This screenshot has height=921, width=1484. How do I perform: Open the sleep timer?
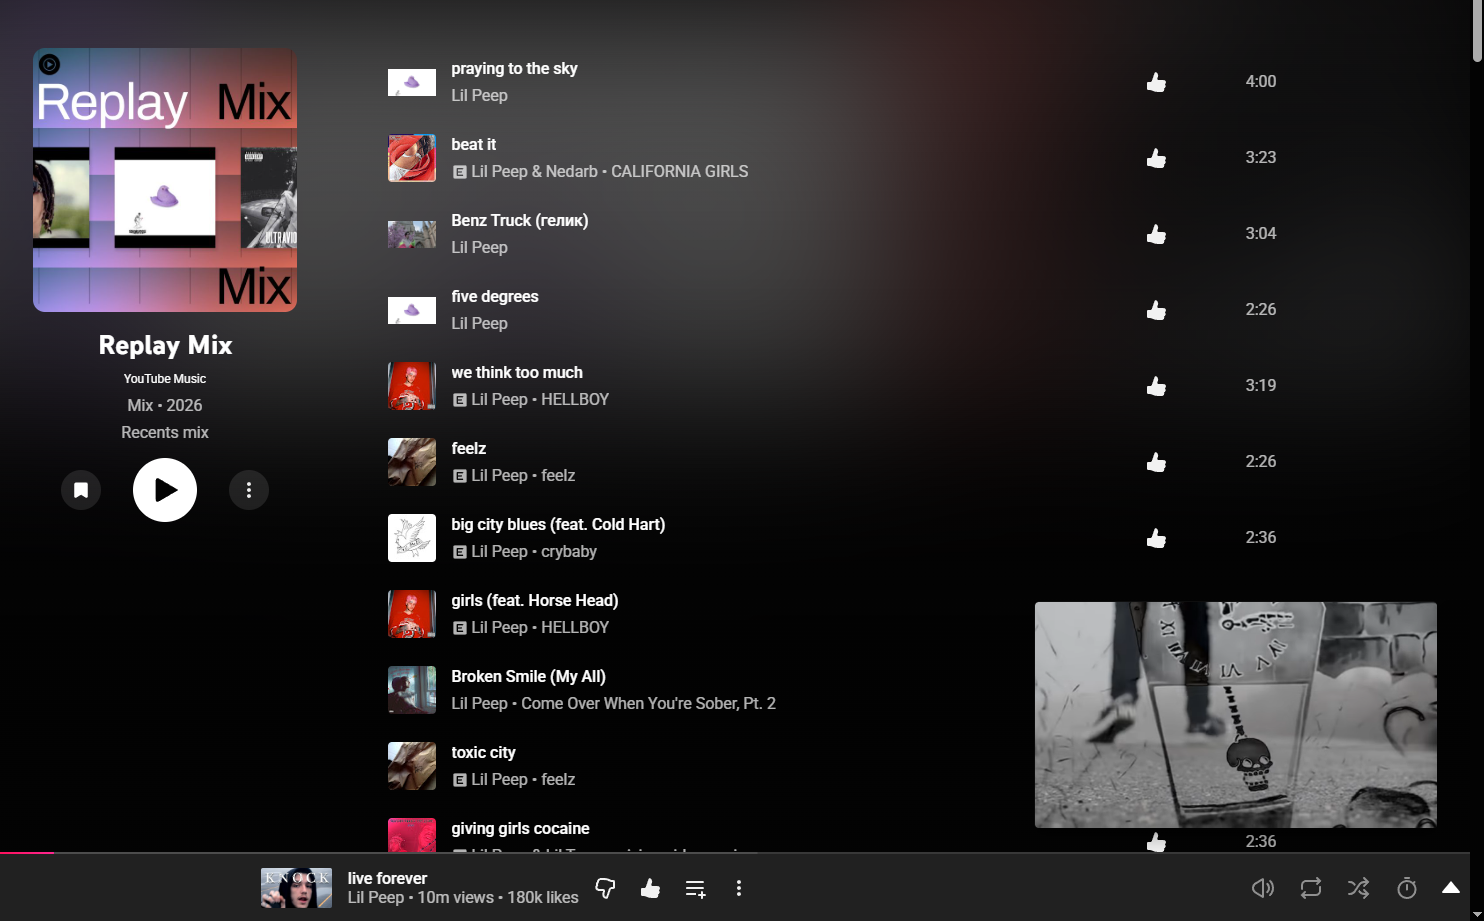pyautogui.click(x=1407, y=888)
